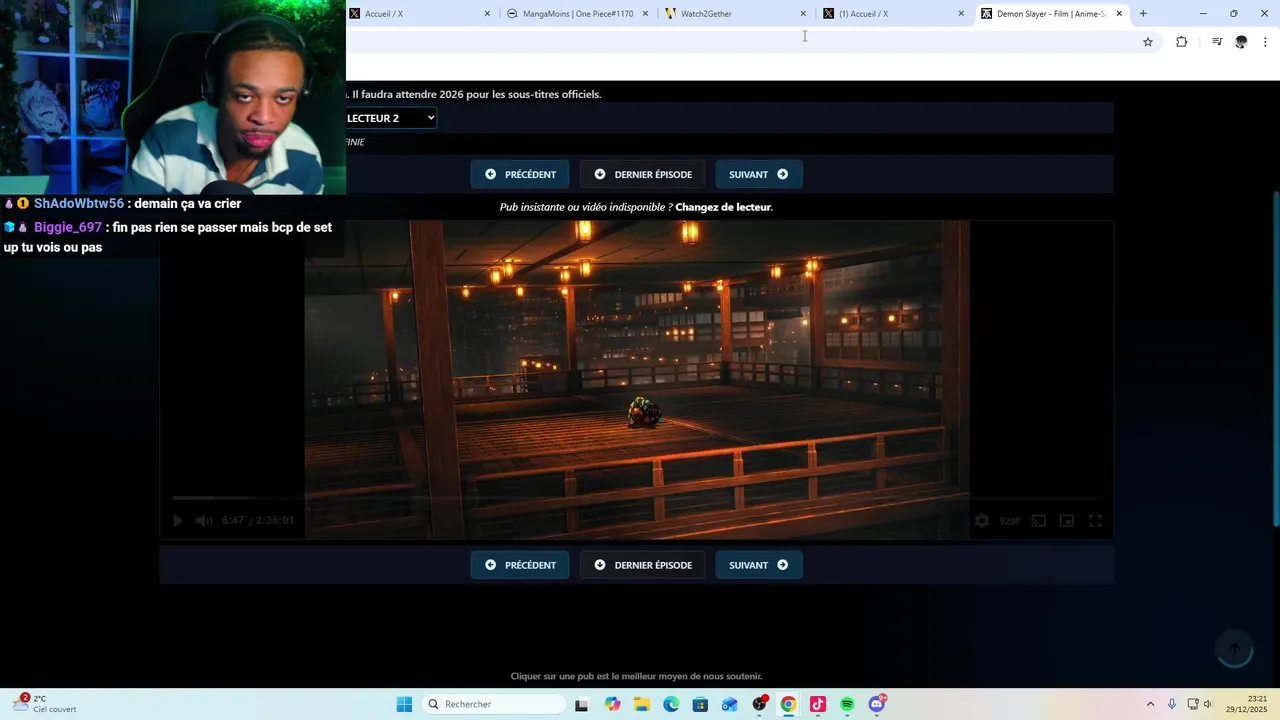Screen dimensions: 1280x720
Task: Open Copilot from the taskbar
Action: tap(612, 704)
